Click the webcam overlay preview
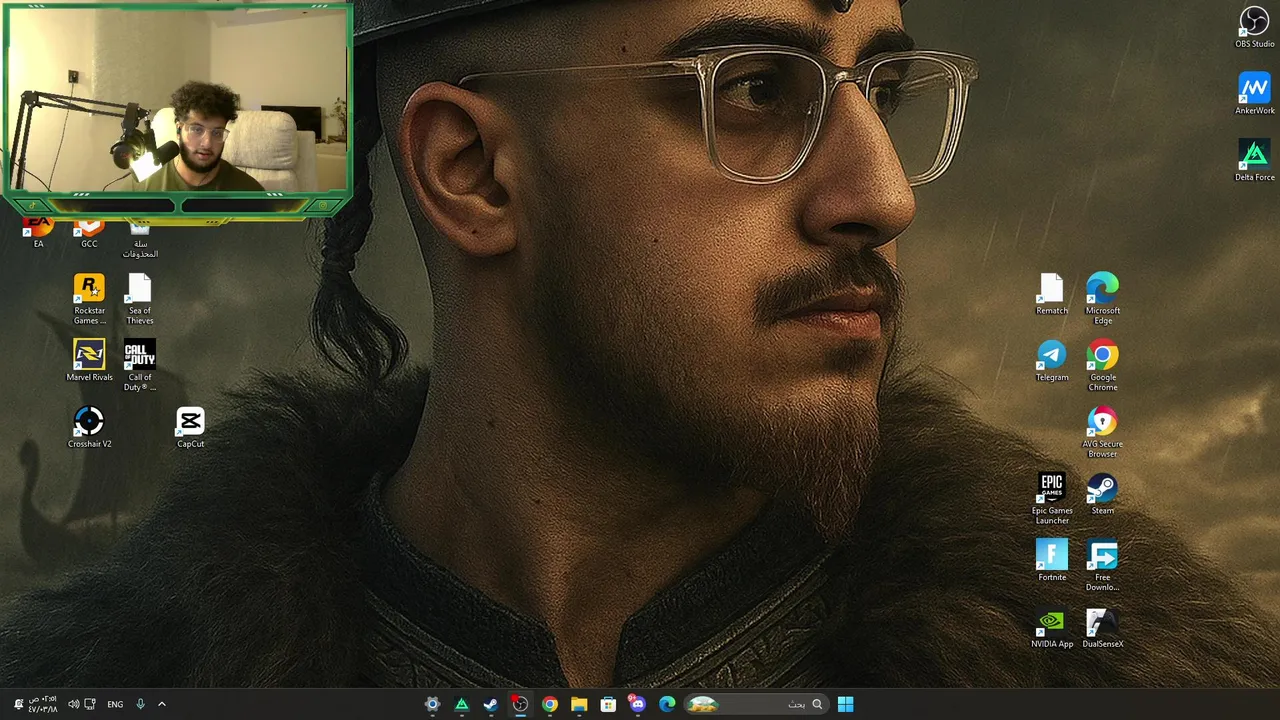Viewport: 1280px width, 720px height. pos(177,107)
